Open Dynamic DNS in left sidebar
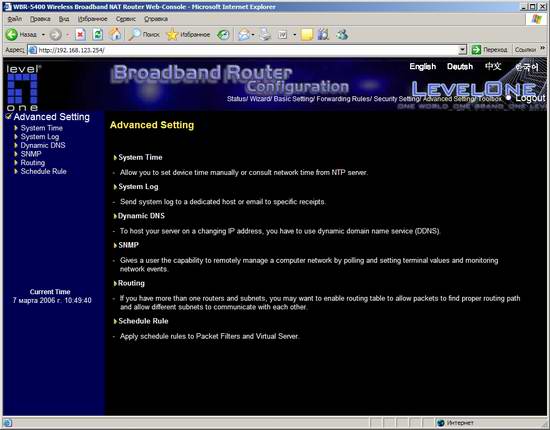Screen dimensions: 550x430 tap(43, 145)
